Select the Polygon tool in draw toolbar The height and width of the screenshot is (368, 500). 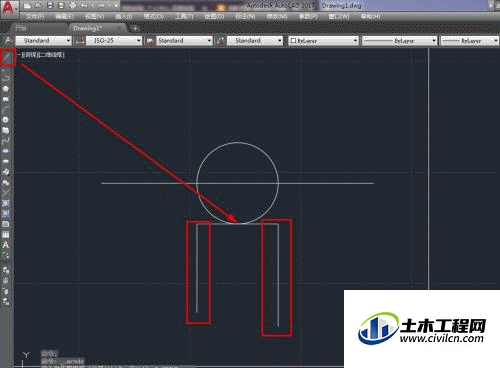pyautogui.click(x=6, y=88)
